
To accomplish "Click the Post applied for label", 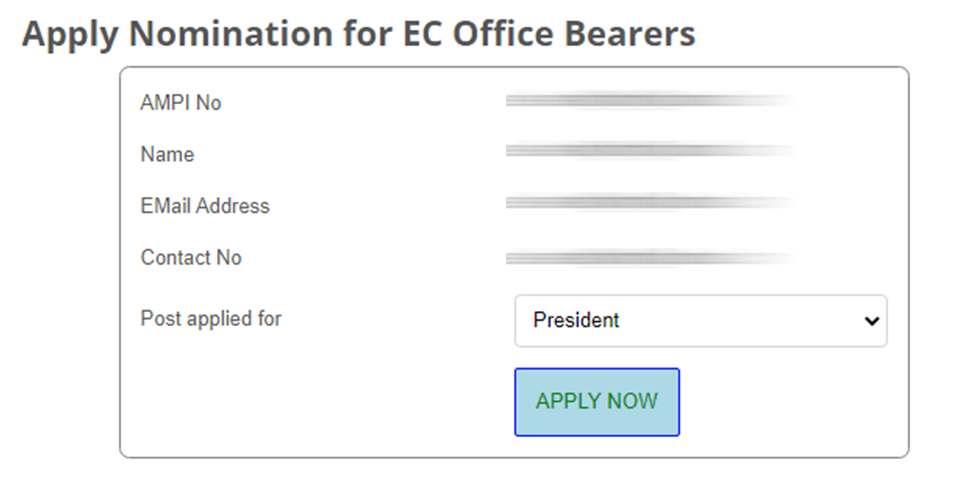I will [211, 319].
